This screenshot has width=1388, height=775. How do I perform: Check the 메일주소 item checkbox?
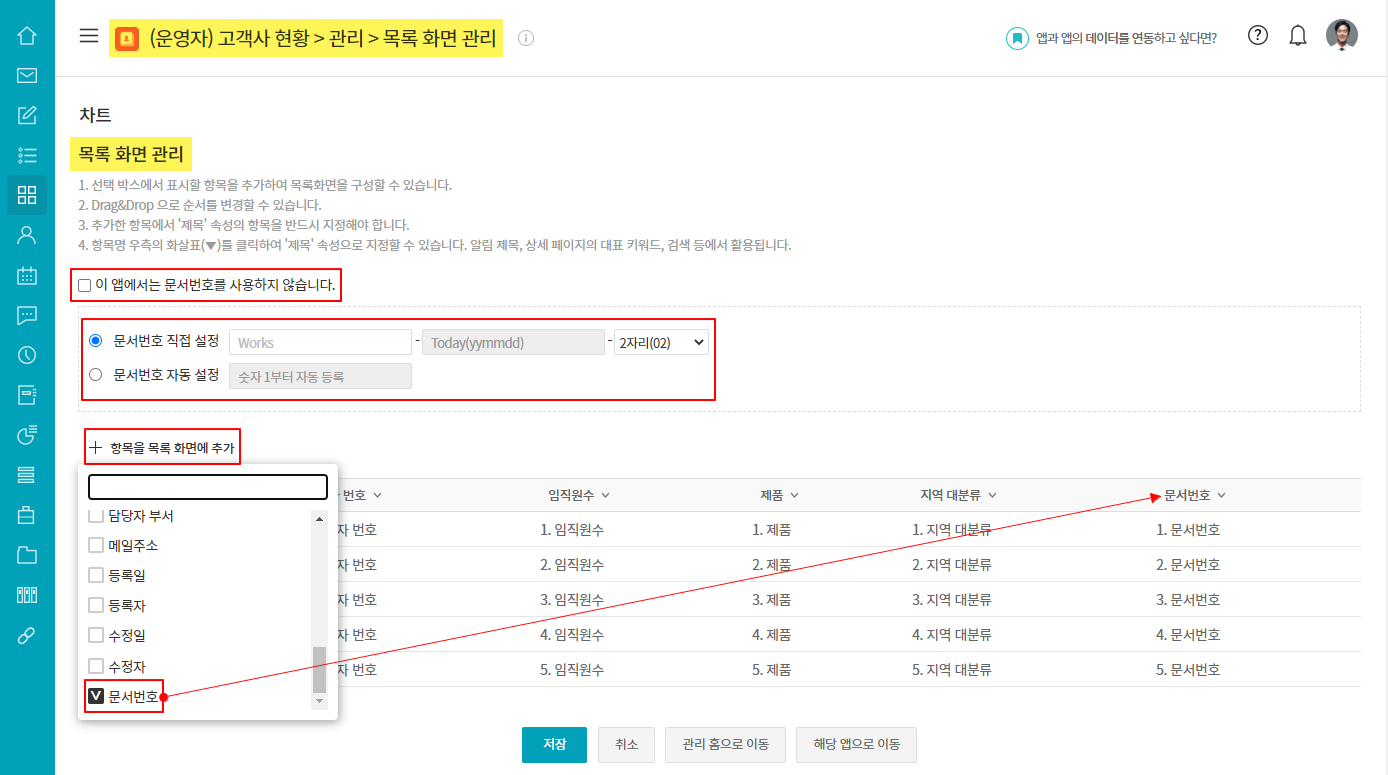pos(97,546)
